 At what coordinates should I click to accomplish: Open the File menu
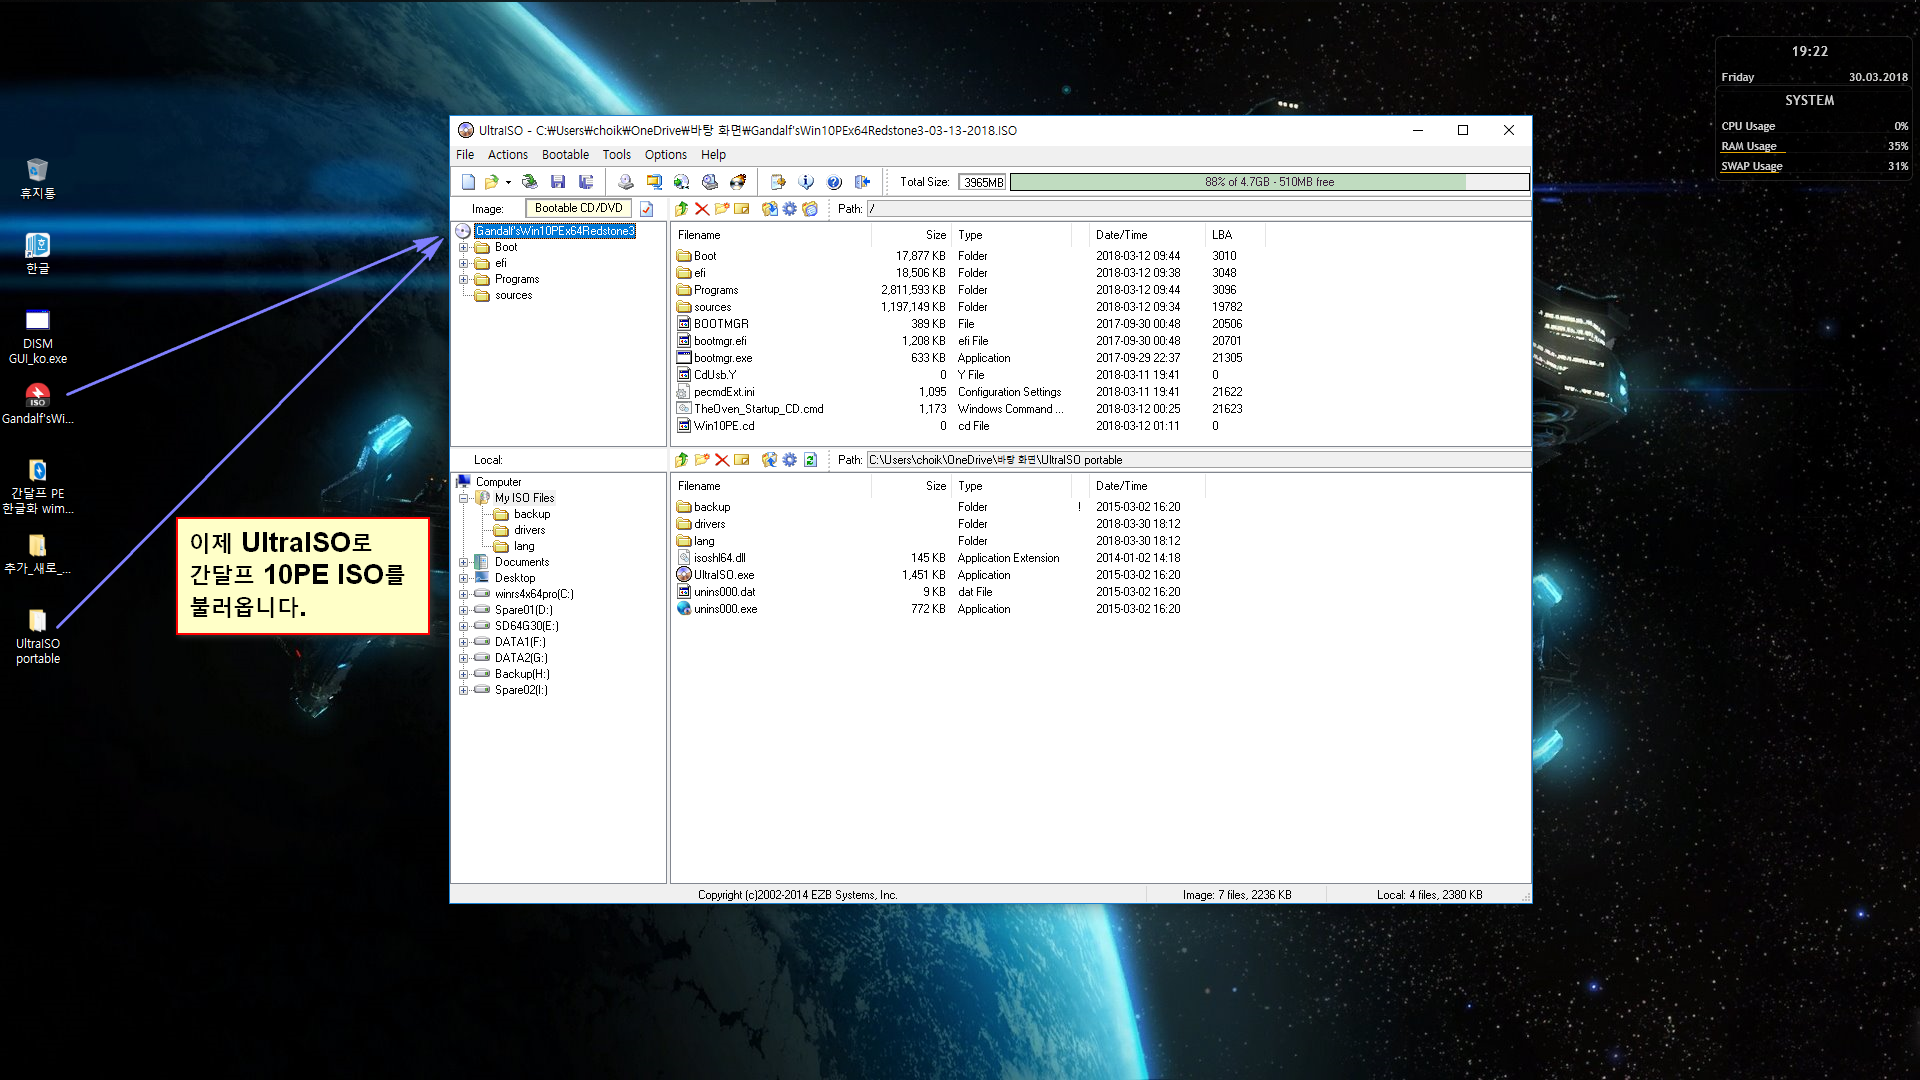tap(465, 155)
